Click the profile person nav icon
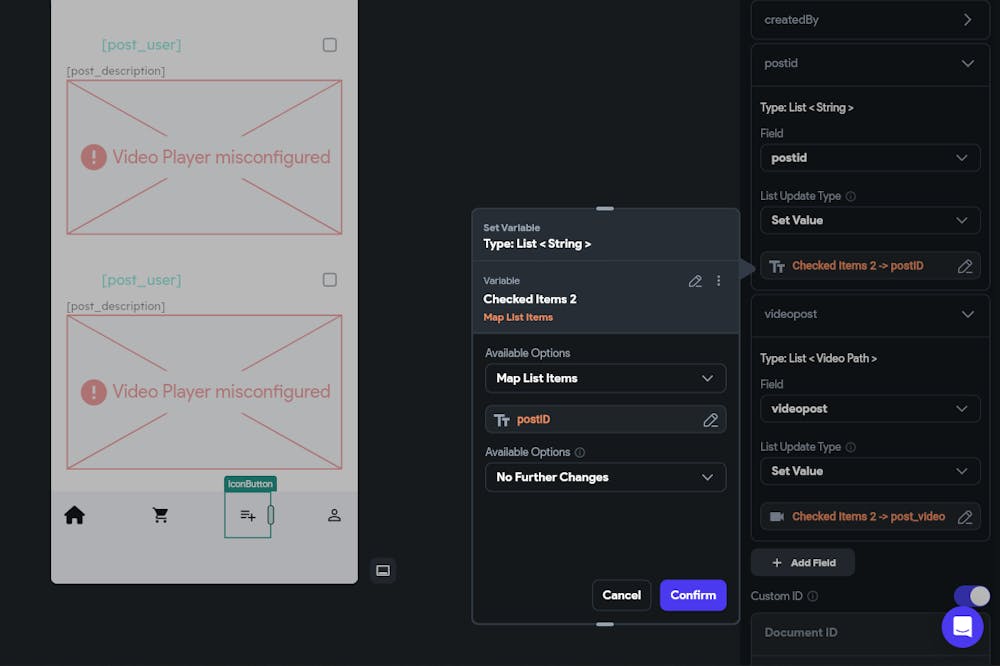Viewport: 1000px width, 666px height. point(335,515)
